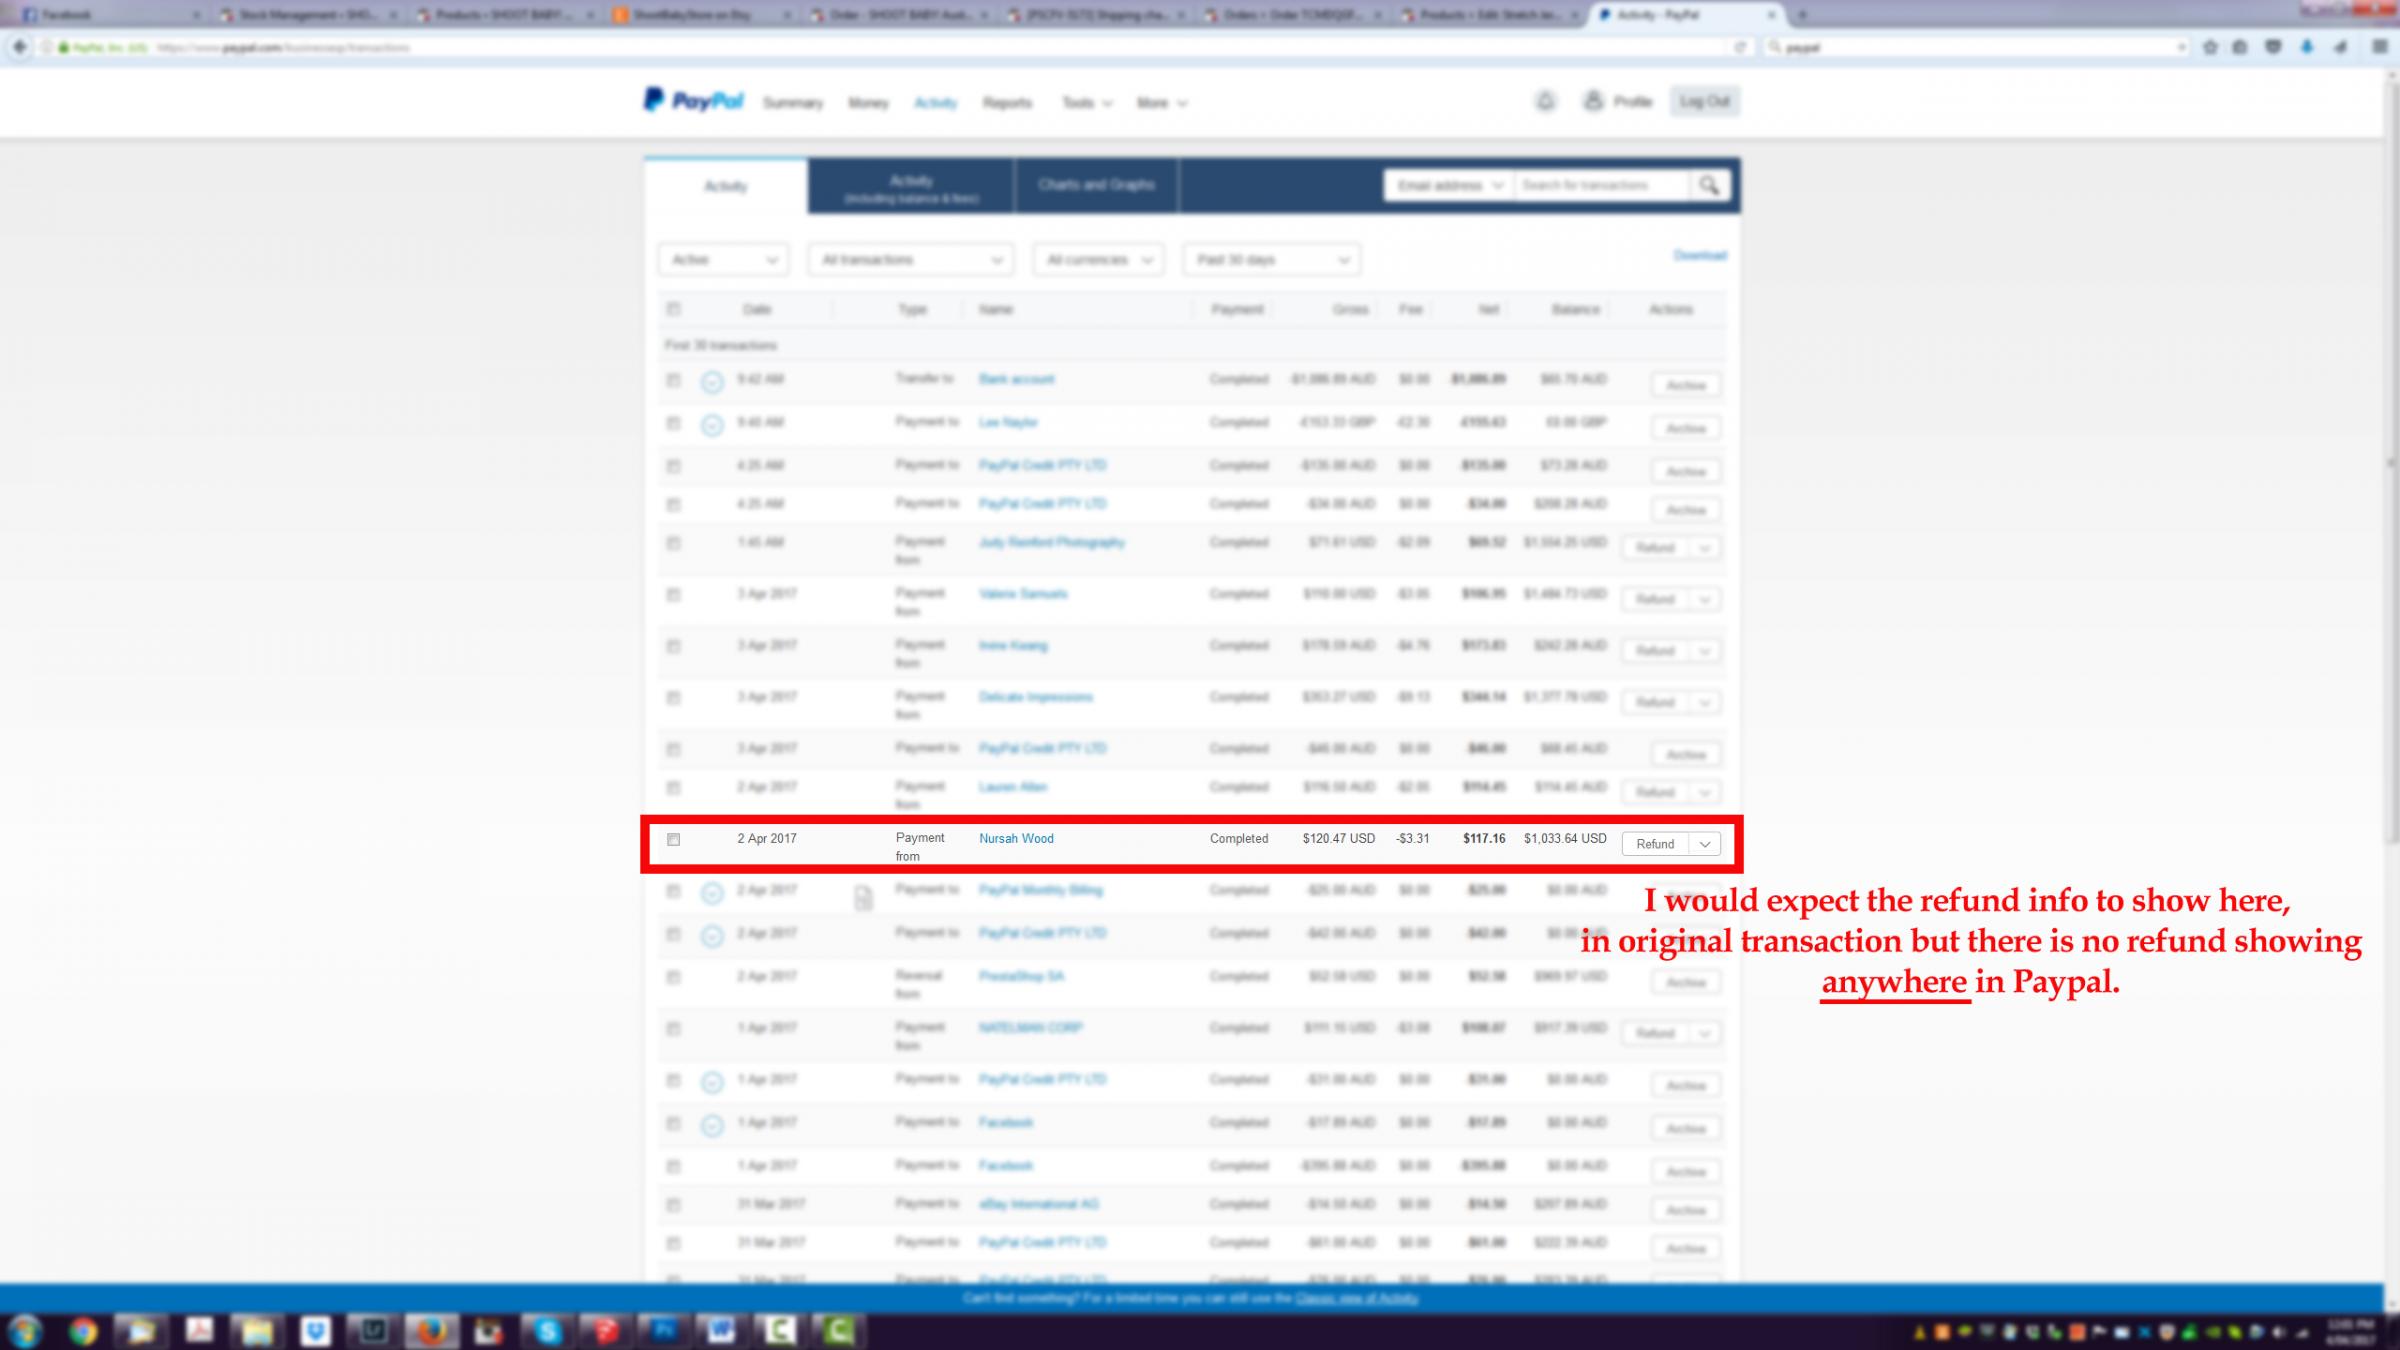Select the Judy Rainford Photography row checkbox
This screenshot has height=1350, width=2400.
(x=673, y=543)
